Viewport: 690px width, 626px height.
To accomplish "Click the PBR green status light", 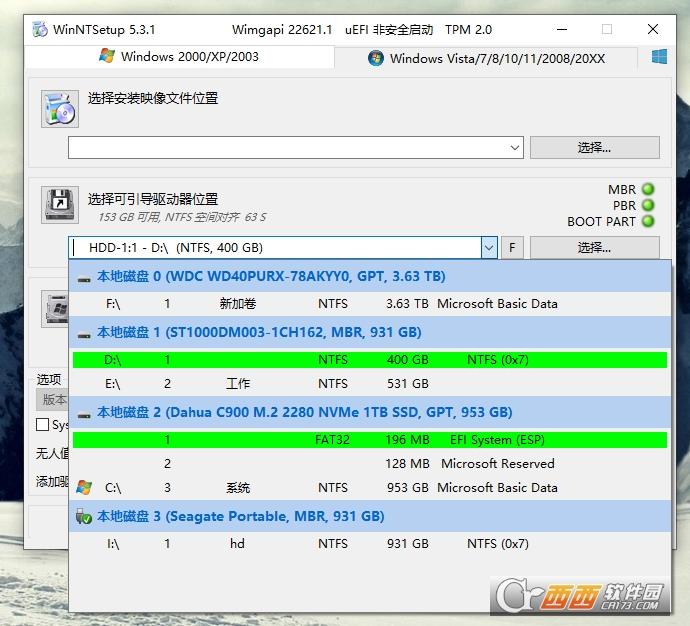I will pyautogui.click(x=648, y=205).
